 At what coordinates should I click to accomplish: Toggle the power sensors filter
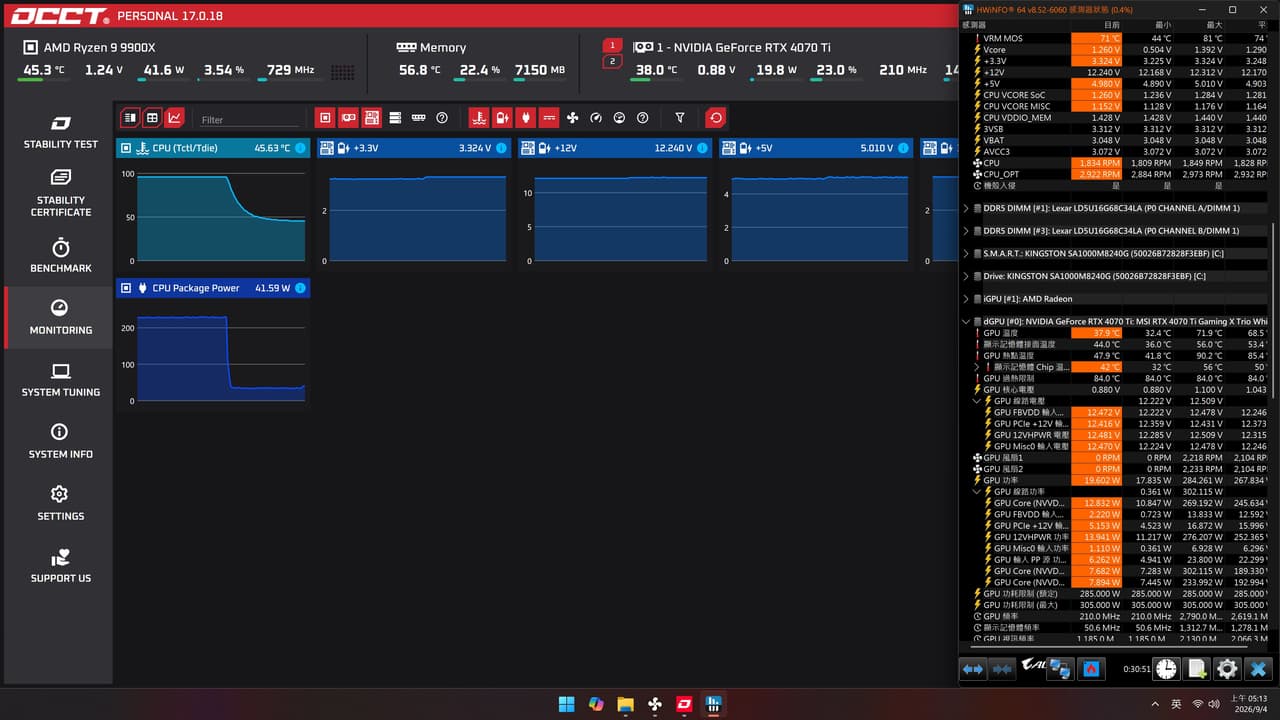click(x=526, y=118)
